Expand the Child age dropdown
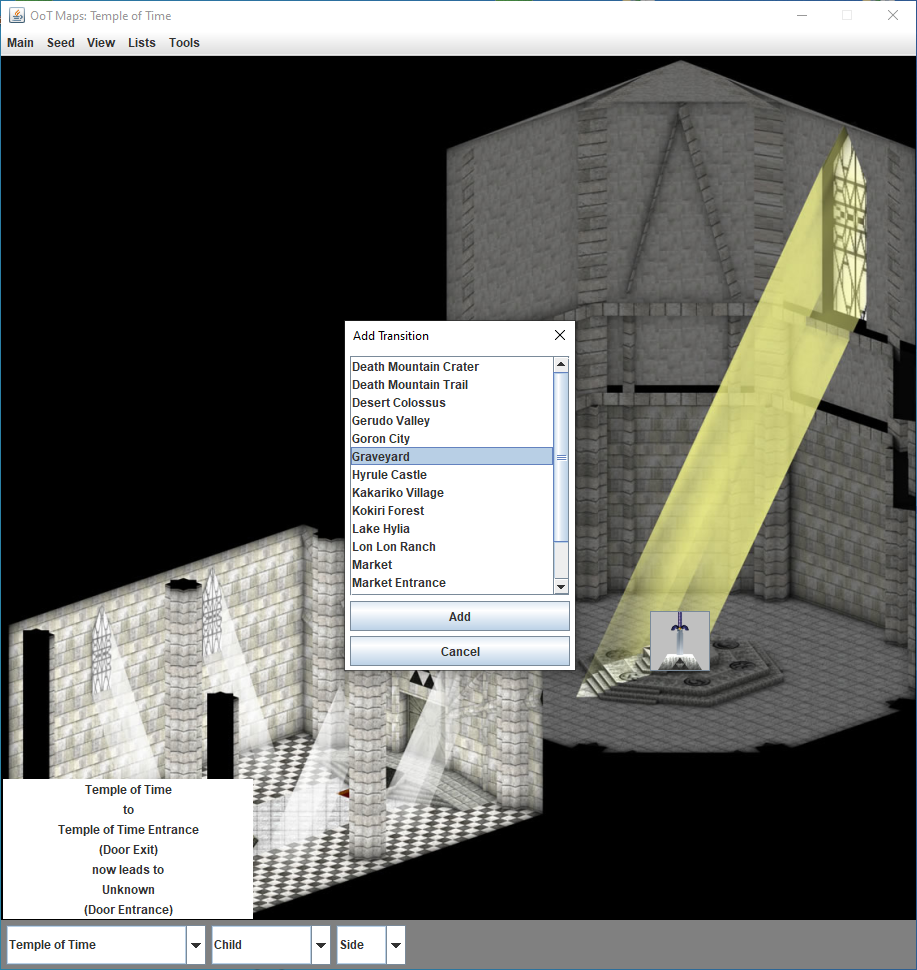The image size is (917, 970). point(321,945)
